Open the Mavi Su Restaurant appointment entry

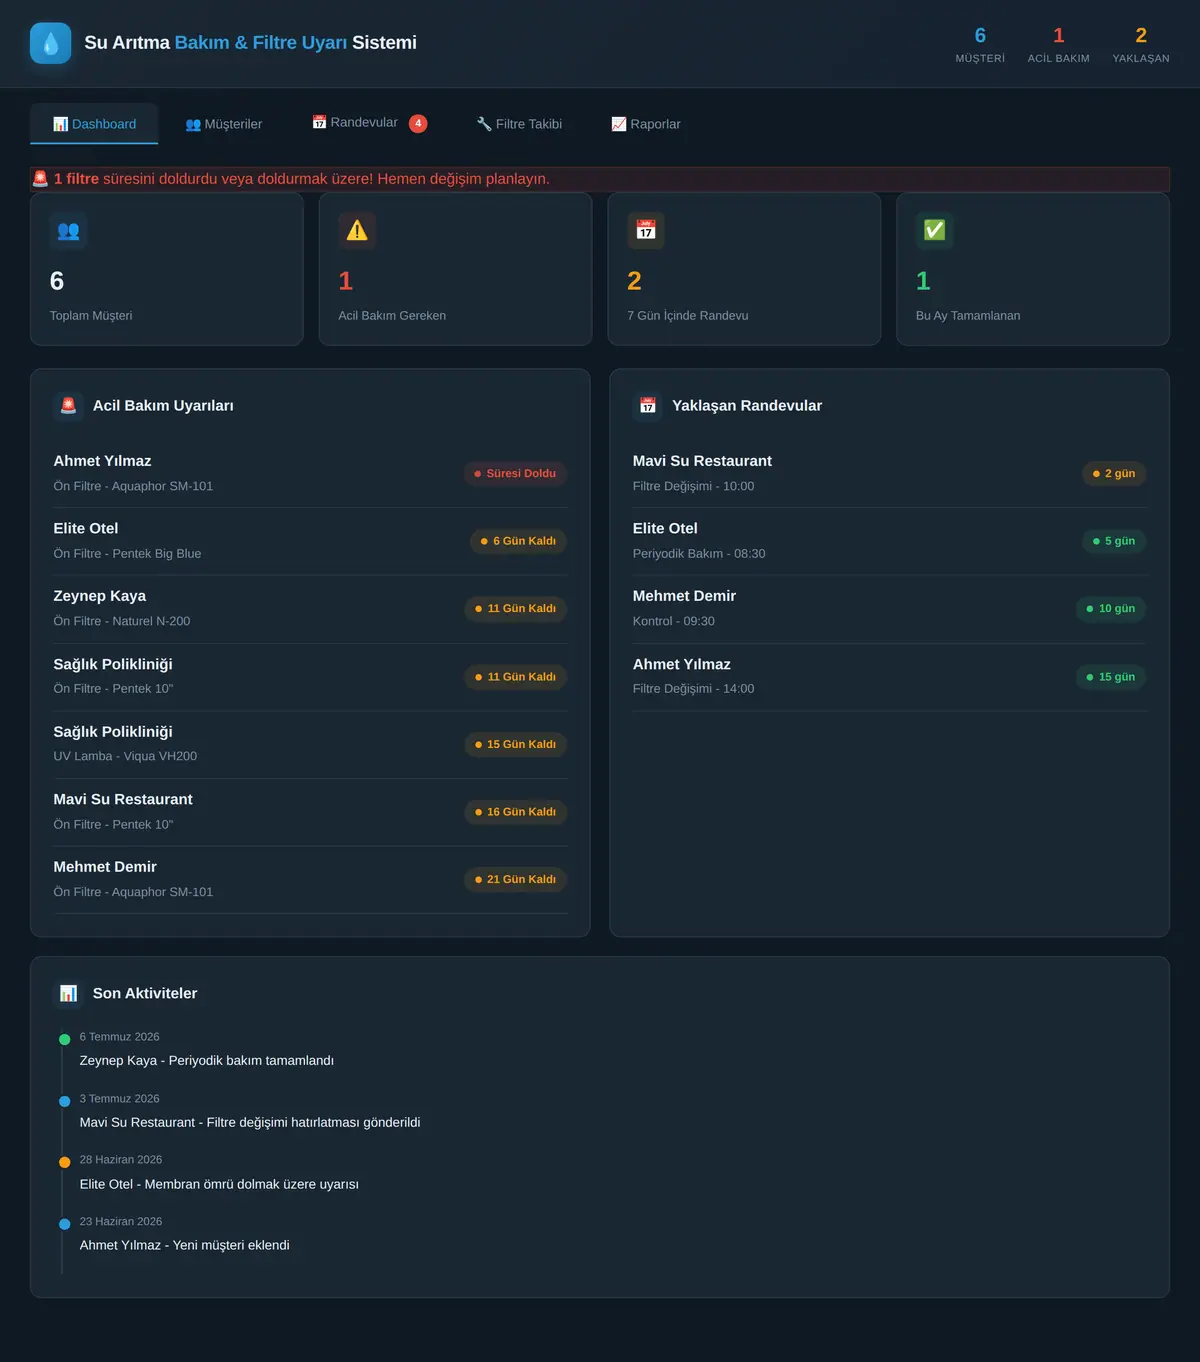pyautogui.click(x=889, y=473)
